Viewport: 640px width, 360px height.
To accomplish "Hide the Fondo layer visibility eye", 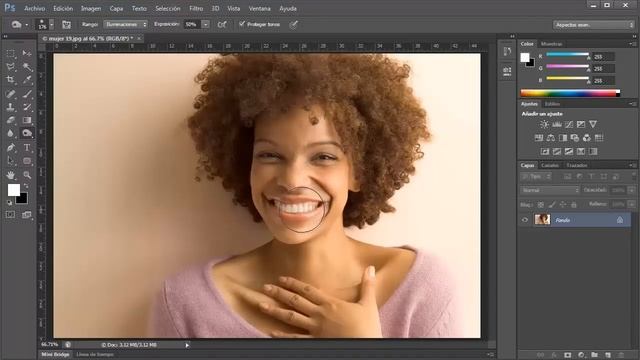I will (525, 220).
